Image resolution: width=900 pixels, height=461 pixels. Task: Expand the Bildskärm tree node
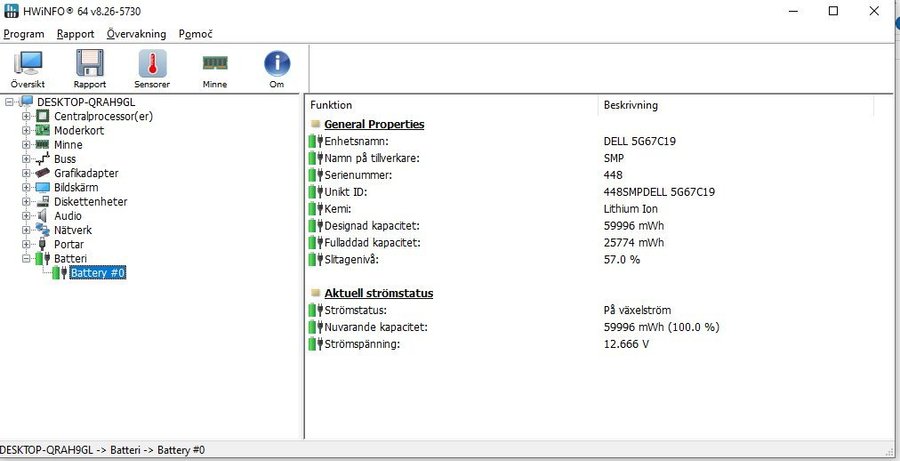tap(26, 187)
